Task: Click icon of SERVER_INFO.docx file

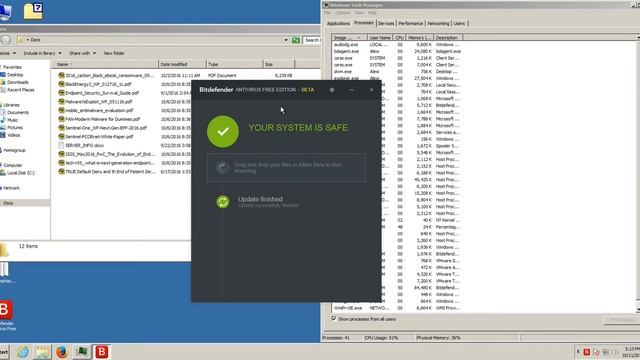Action: (x=61, y=145)
